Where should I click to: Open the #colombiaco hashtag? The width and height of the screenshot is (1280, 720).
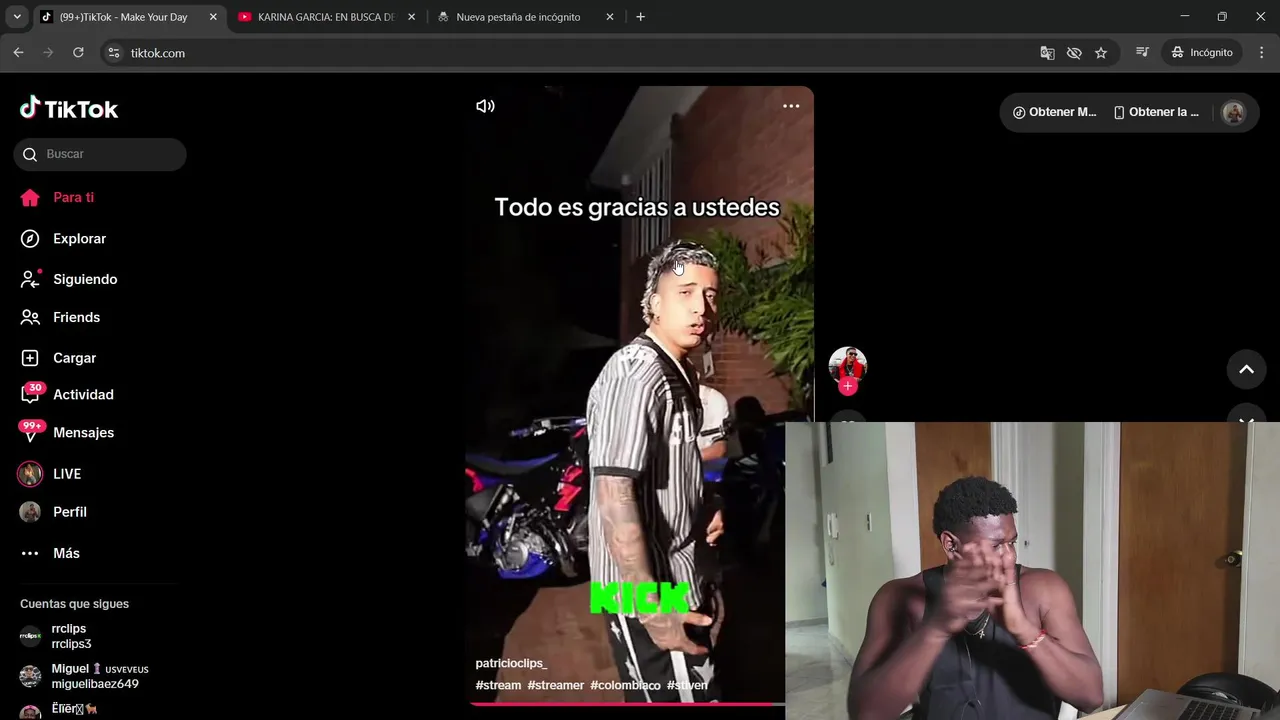pos(625,685)
